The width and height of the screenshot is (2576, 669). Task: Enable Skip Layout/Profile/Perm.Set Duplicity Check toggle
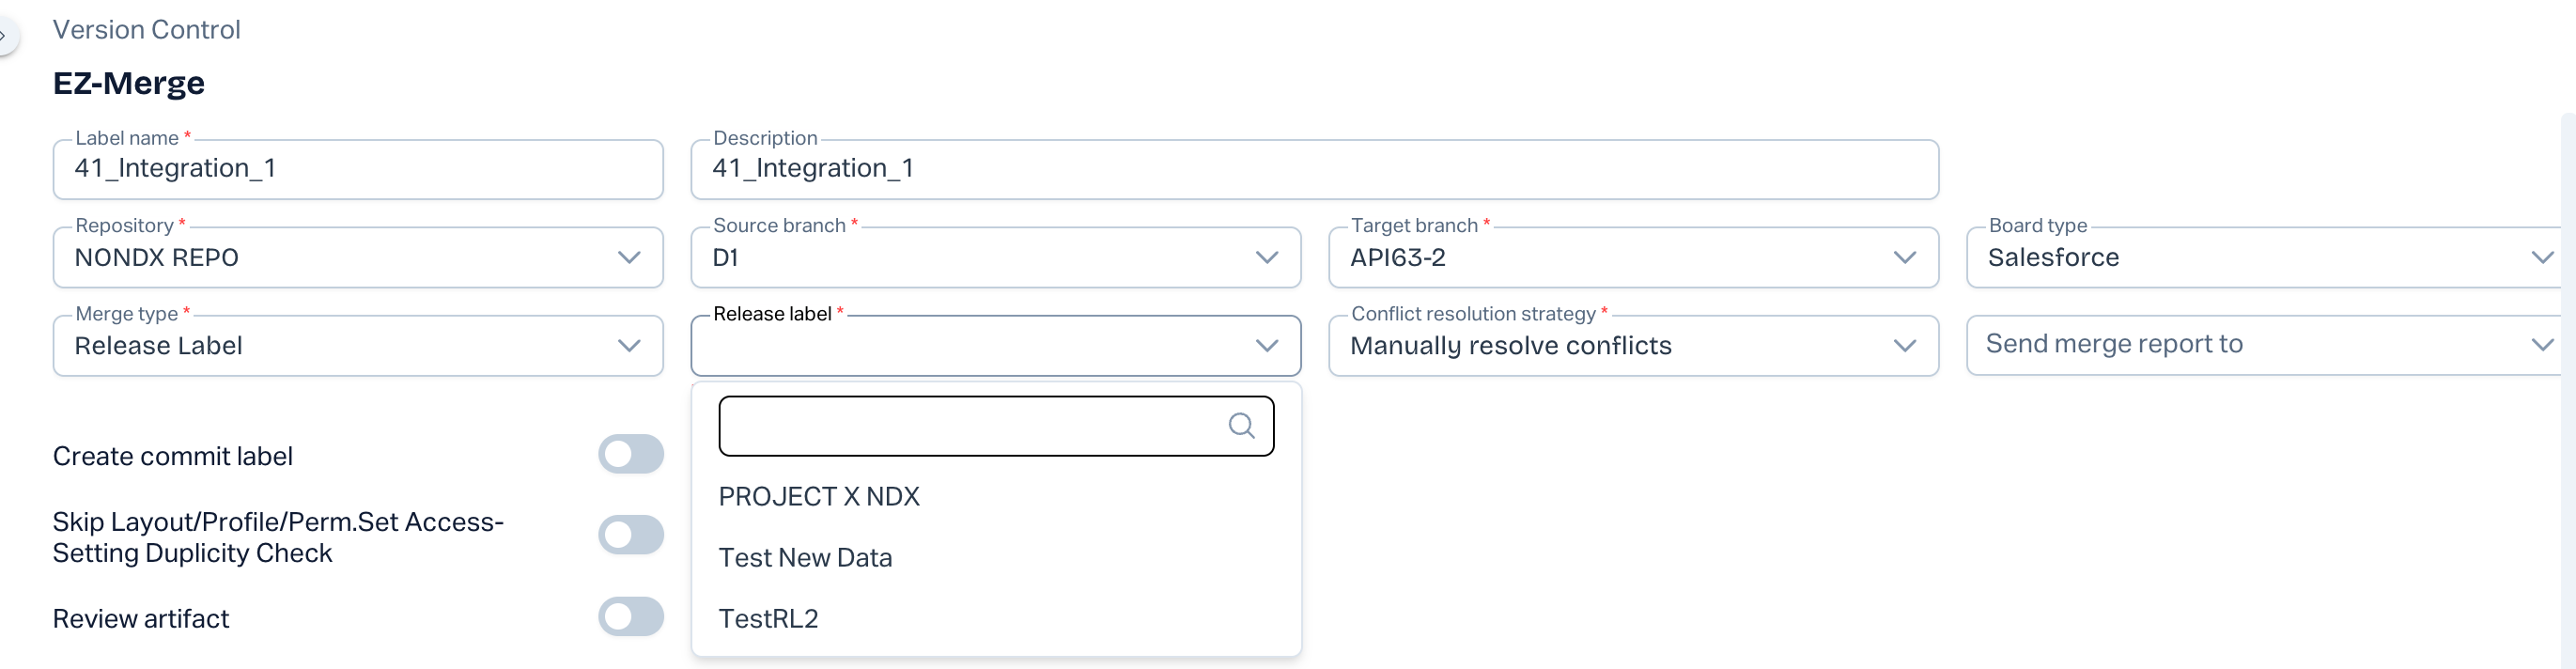pyautogui.click(x=630, y=535)
